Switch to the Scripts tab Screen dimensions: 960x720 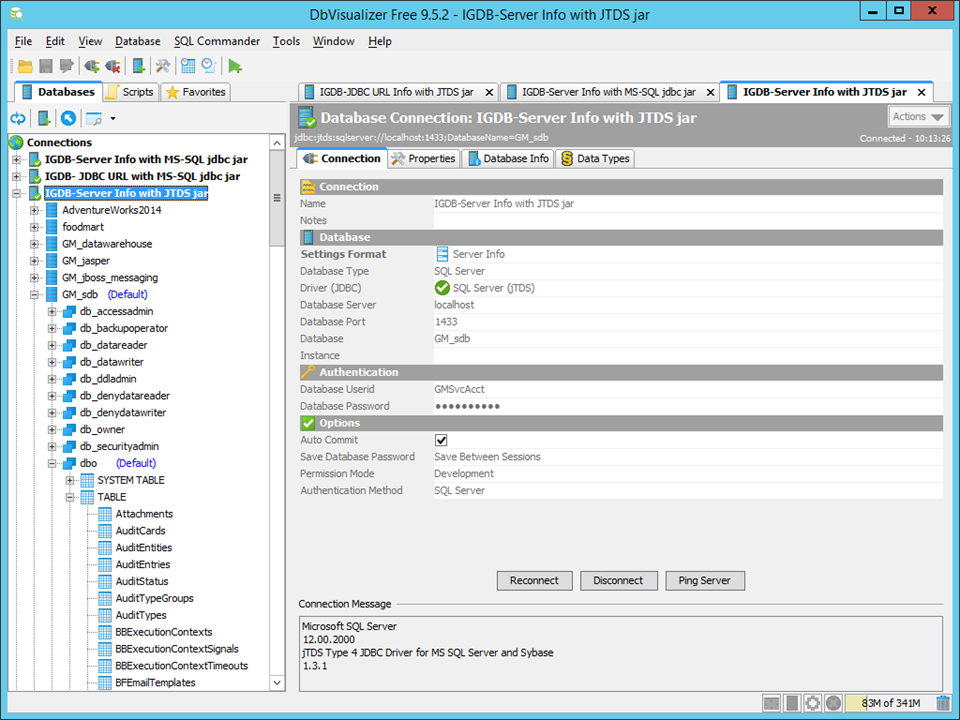point(131,92)
